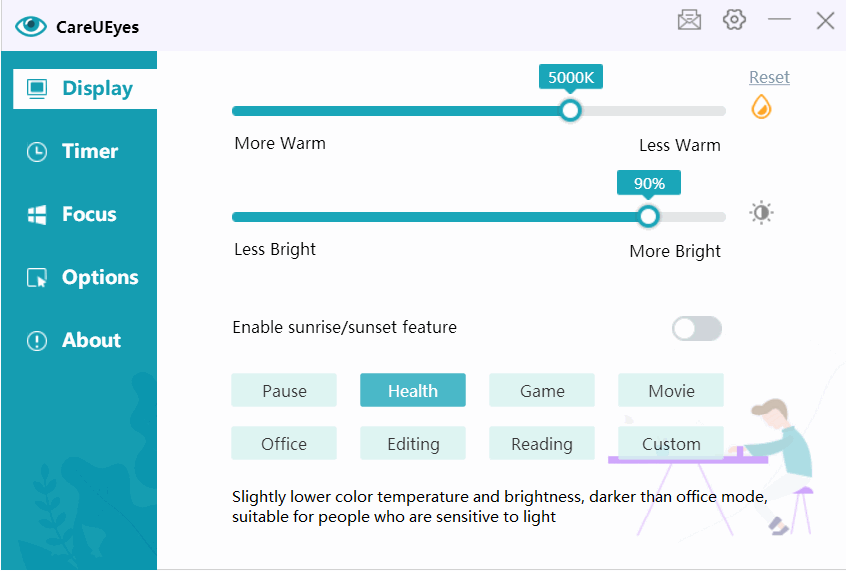Switch to the Display tab
Image resolution: width=846 pixels, height=571 pixels.
(85, 89)
